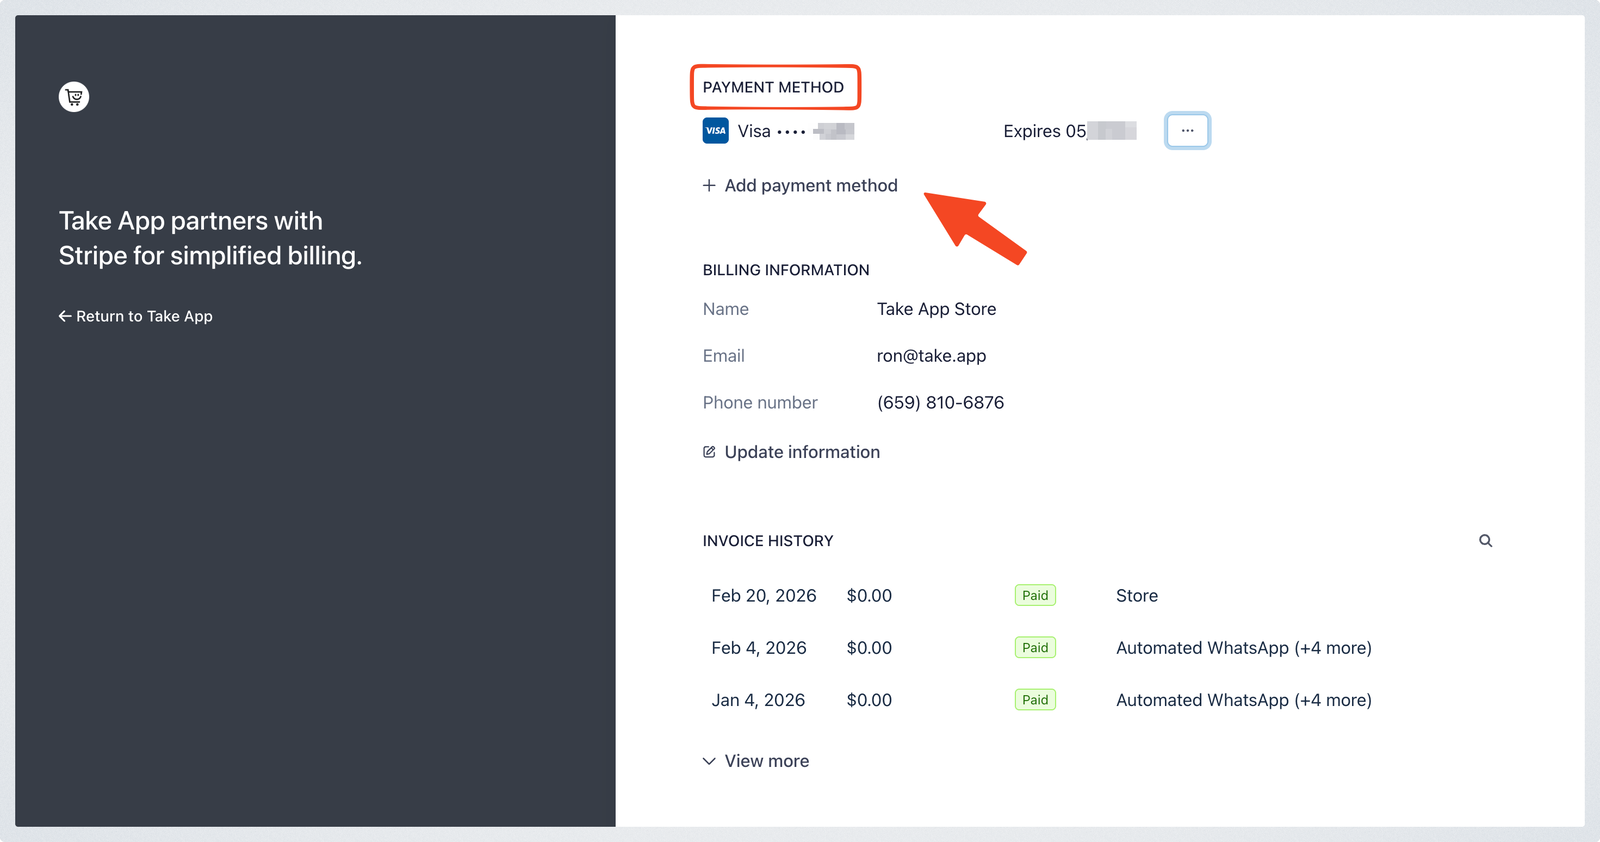The image size is (1600, 842).
Task: Open the Feb 4, 2026 invoice
Action: (1100, 648)
